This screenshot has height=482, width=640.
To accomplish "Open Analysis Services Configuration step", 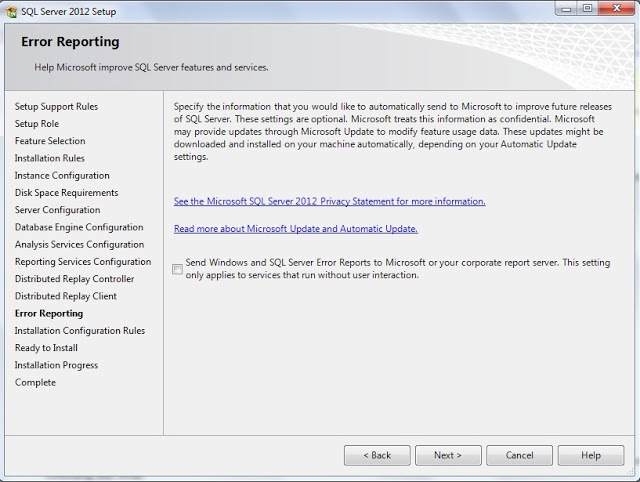I will point(79,244).
